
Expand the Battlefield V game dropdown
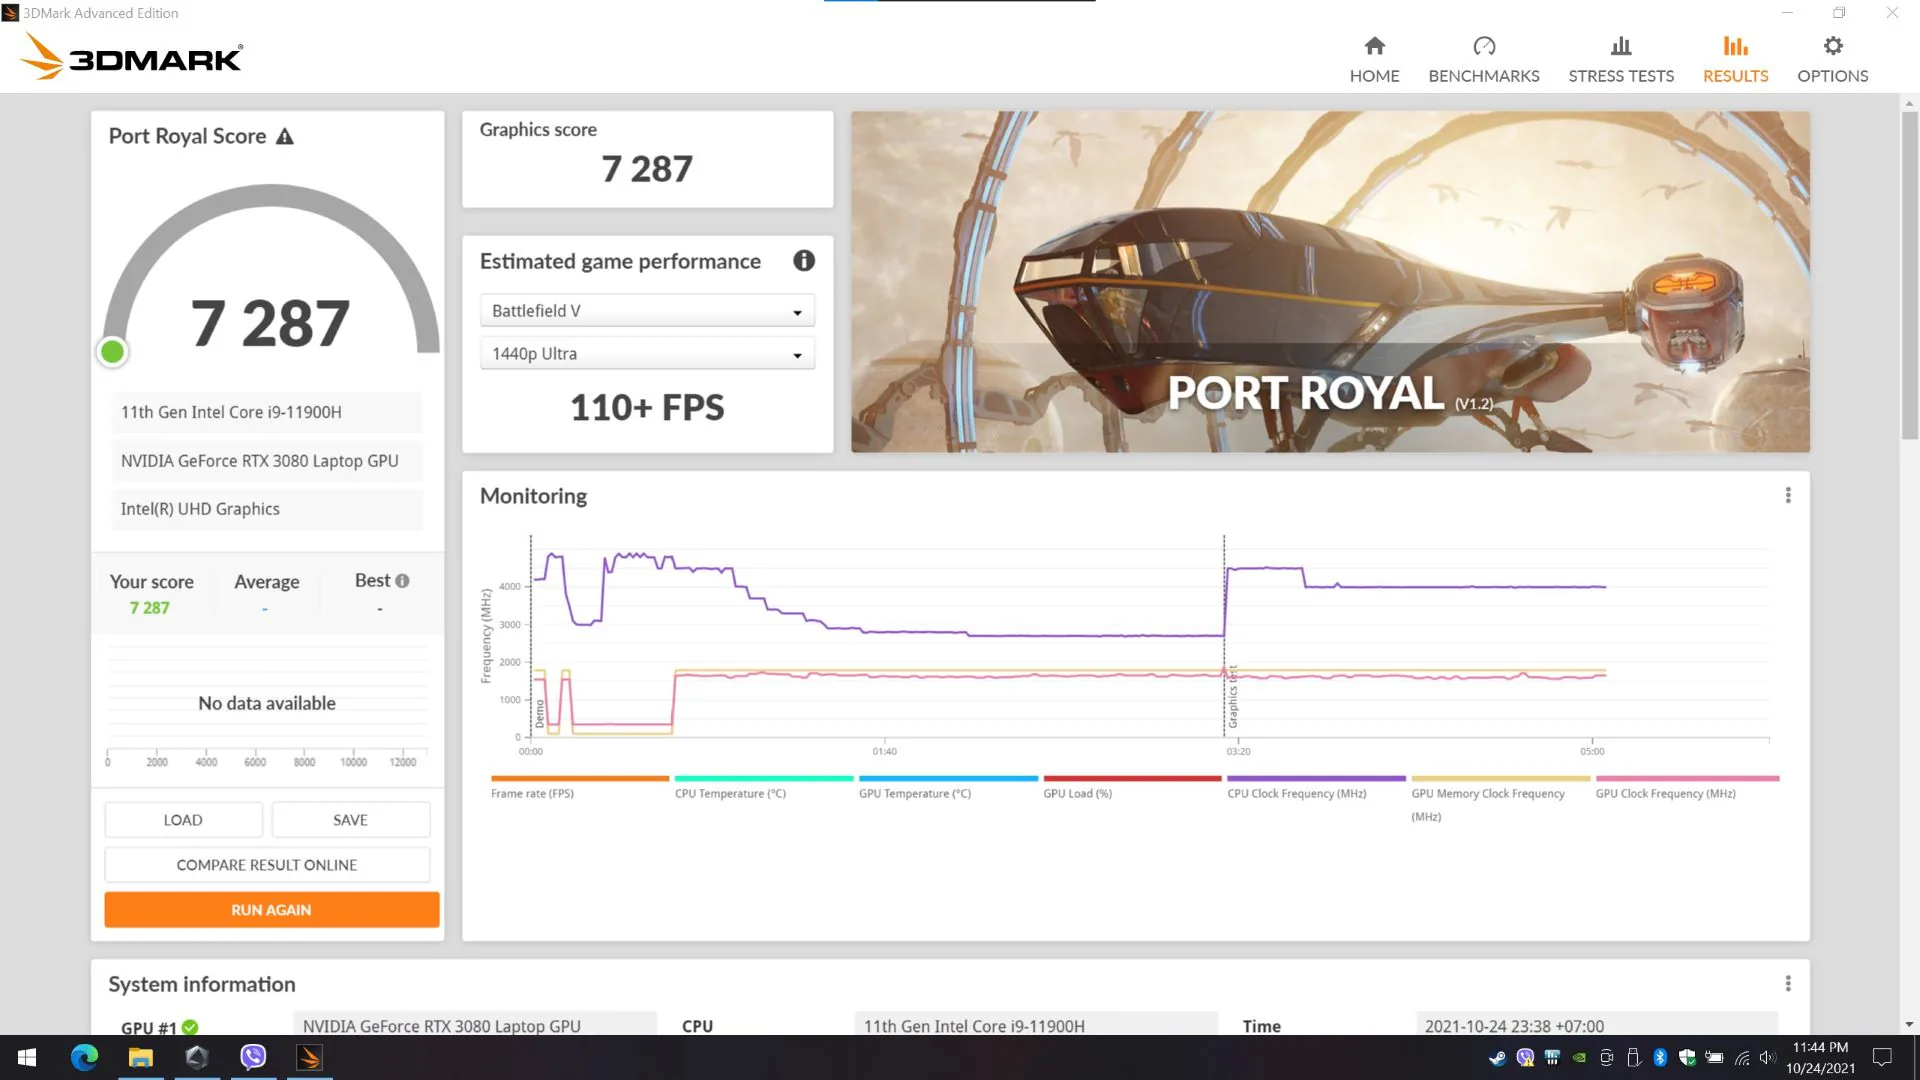647,311
